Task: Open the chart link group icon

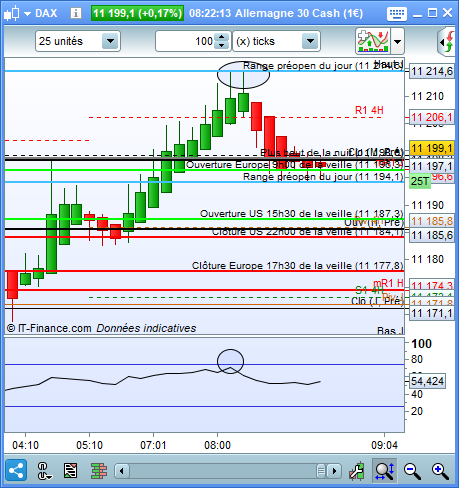Action: (x=44, y=471)
